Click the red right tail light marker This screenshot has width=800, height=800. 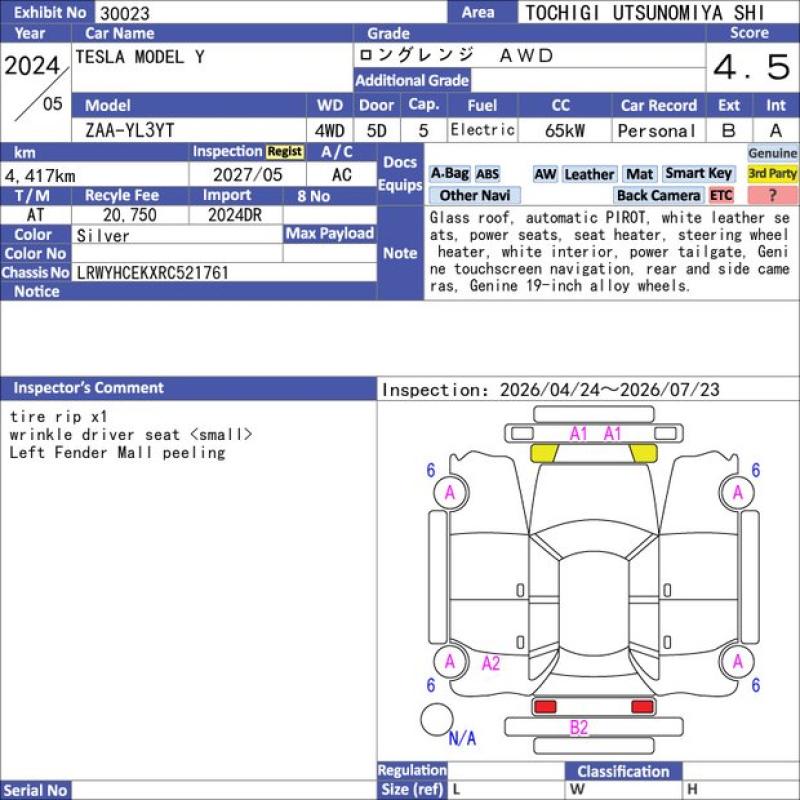642,707
